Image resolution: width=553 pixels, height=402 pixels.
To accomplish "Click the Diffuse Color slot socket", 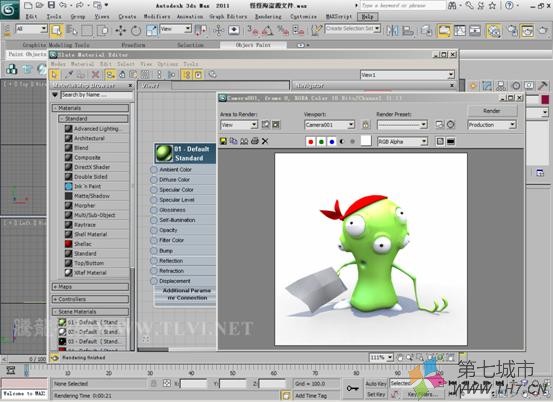I will point(154,180).
